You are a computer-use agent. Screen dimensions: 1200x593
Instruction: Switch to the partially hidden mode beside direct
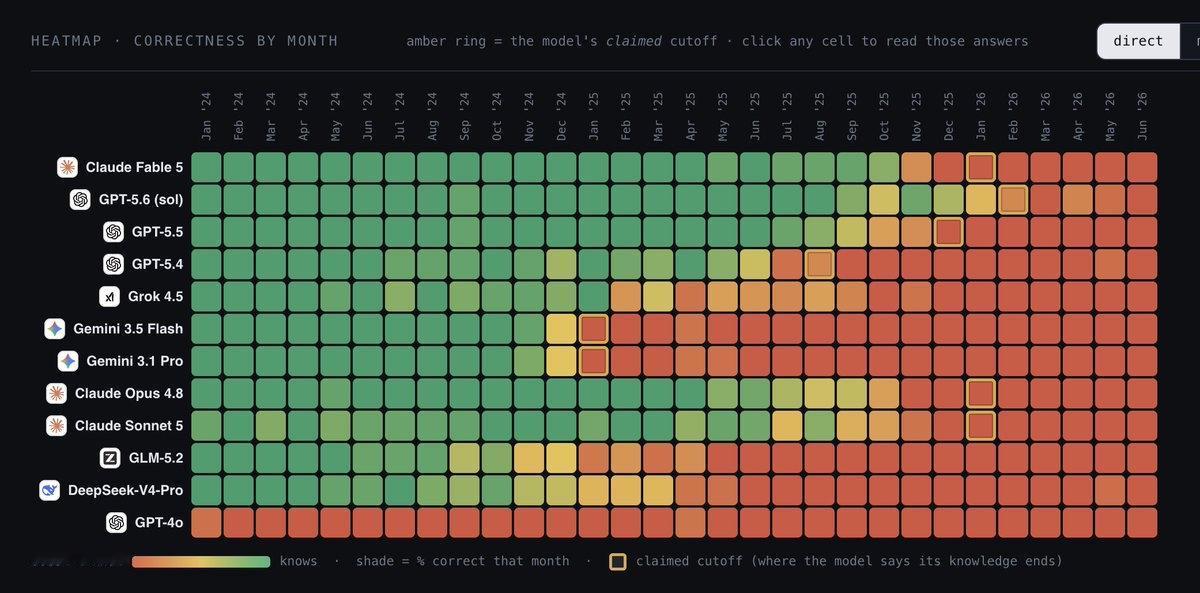tap(1190, 41)
